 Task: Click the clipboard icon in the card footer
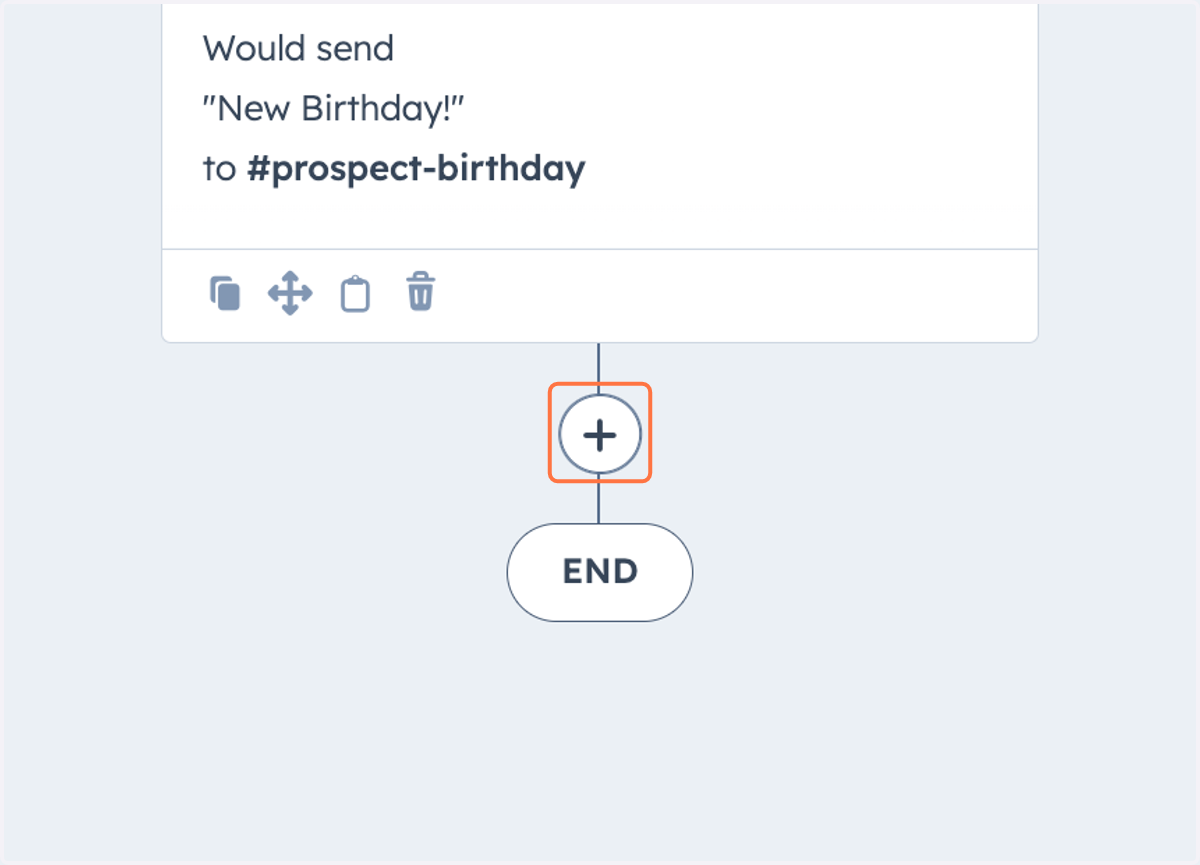click(x=355, y=294)
